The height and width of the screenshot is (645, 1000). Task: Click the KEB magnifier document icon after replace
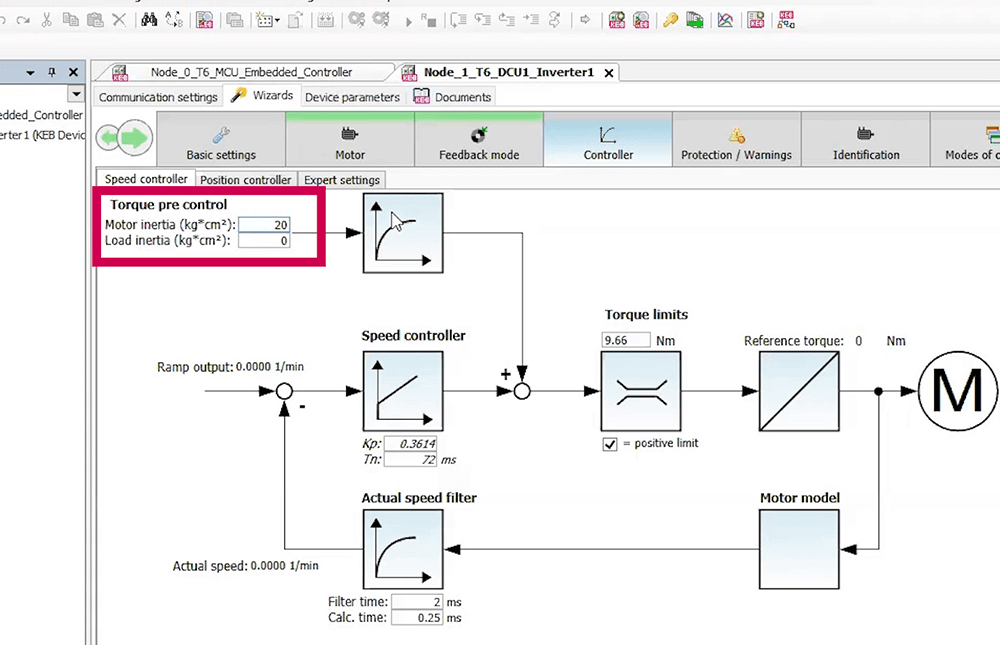pos(204,20)
